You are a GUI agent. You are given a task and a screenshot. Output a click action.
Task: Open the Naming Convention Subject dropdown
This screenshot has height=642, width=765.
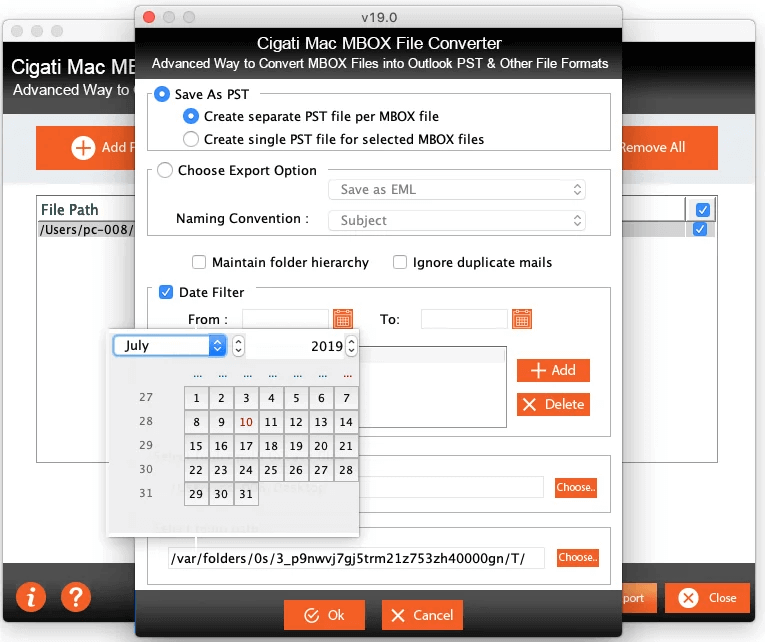pyautogui.click(x=457, y=221)
